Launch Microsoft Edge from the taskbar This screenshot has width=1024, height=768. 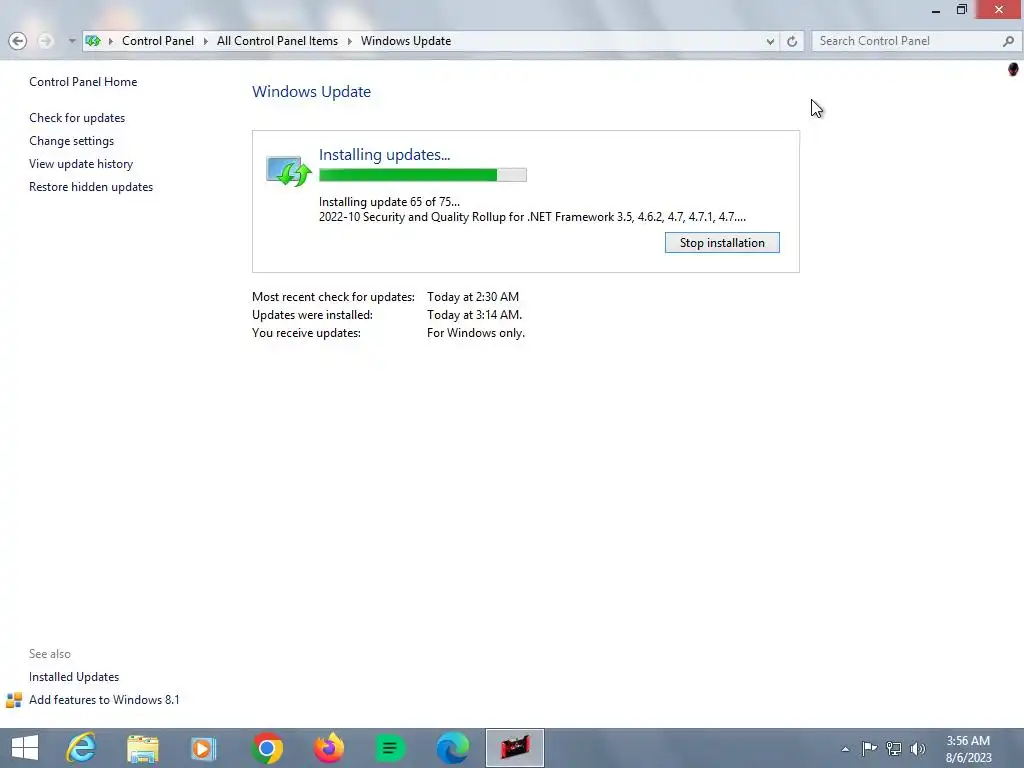[x=452, y=748]
